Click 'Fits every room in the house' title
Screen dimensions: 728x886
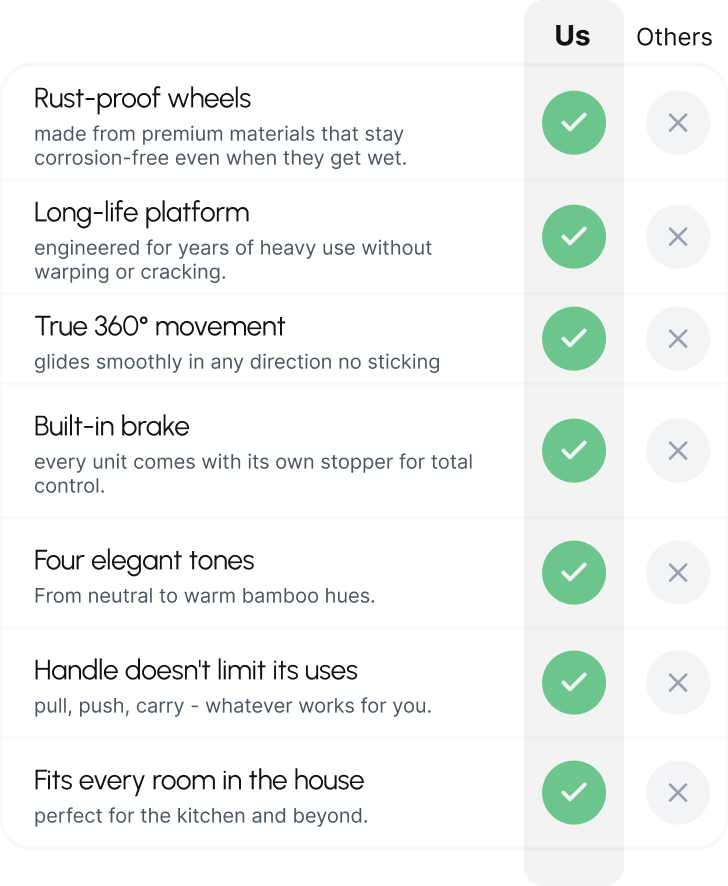[199, 780]
